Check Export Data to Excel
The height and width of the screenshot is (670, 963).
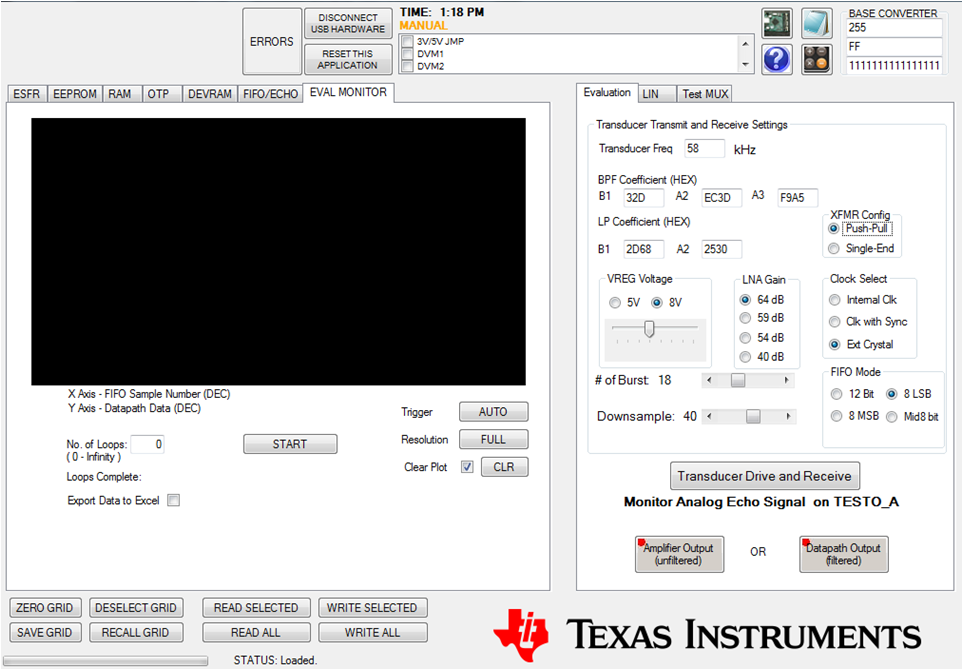point(173,500)
